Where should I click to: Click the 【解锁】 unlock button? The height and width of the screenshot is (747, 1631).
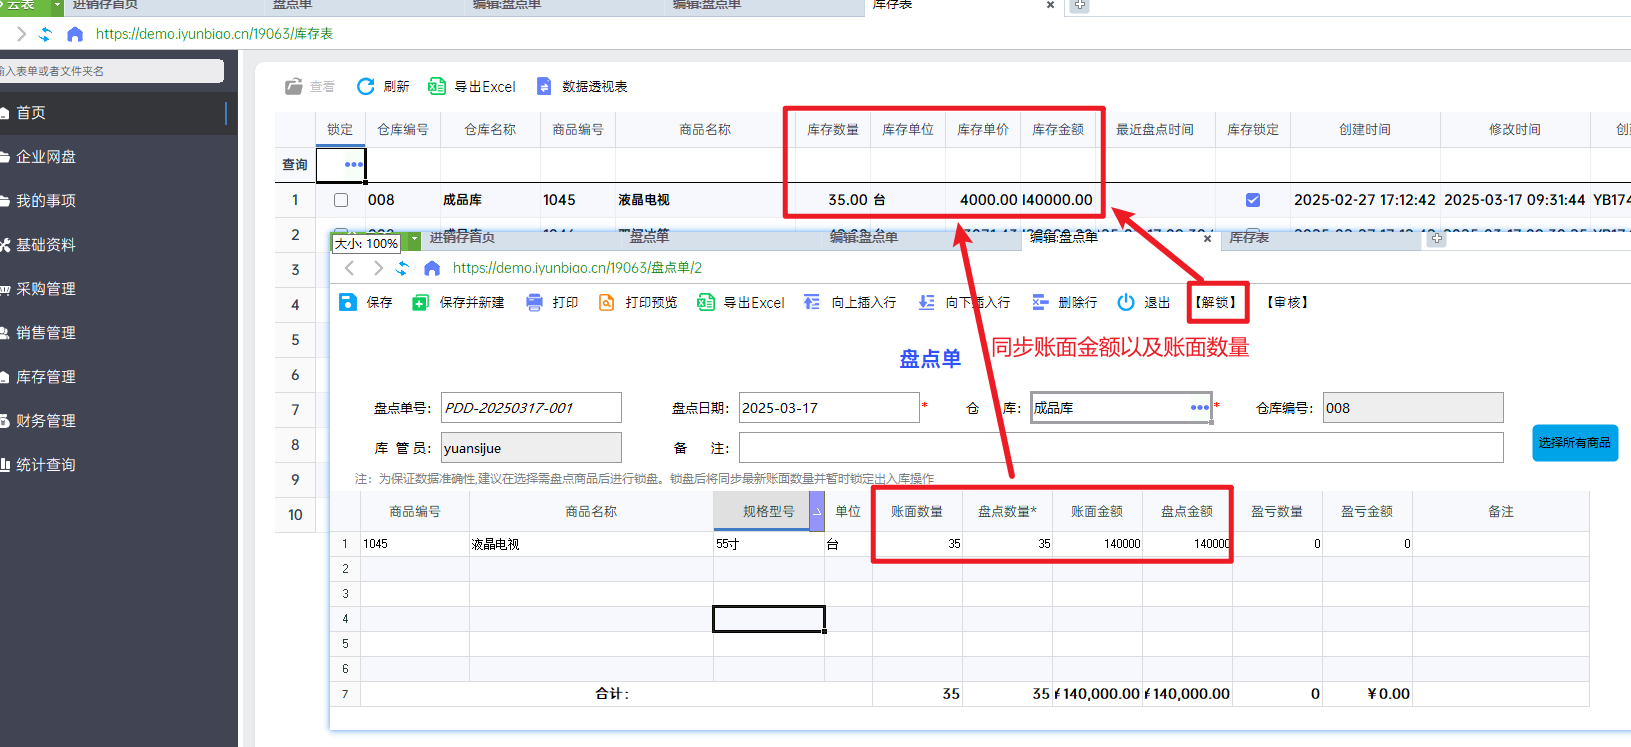1216,302
